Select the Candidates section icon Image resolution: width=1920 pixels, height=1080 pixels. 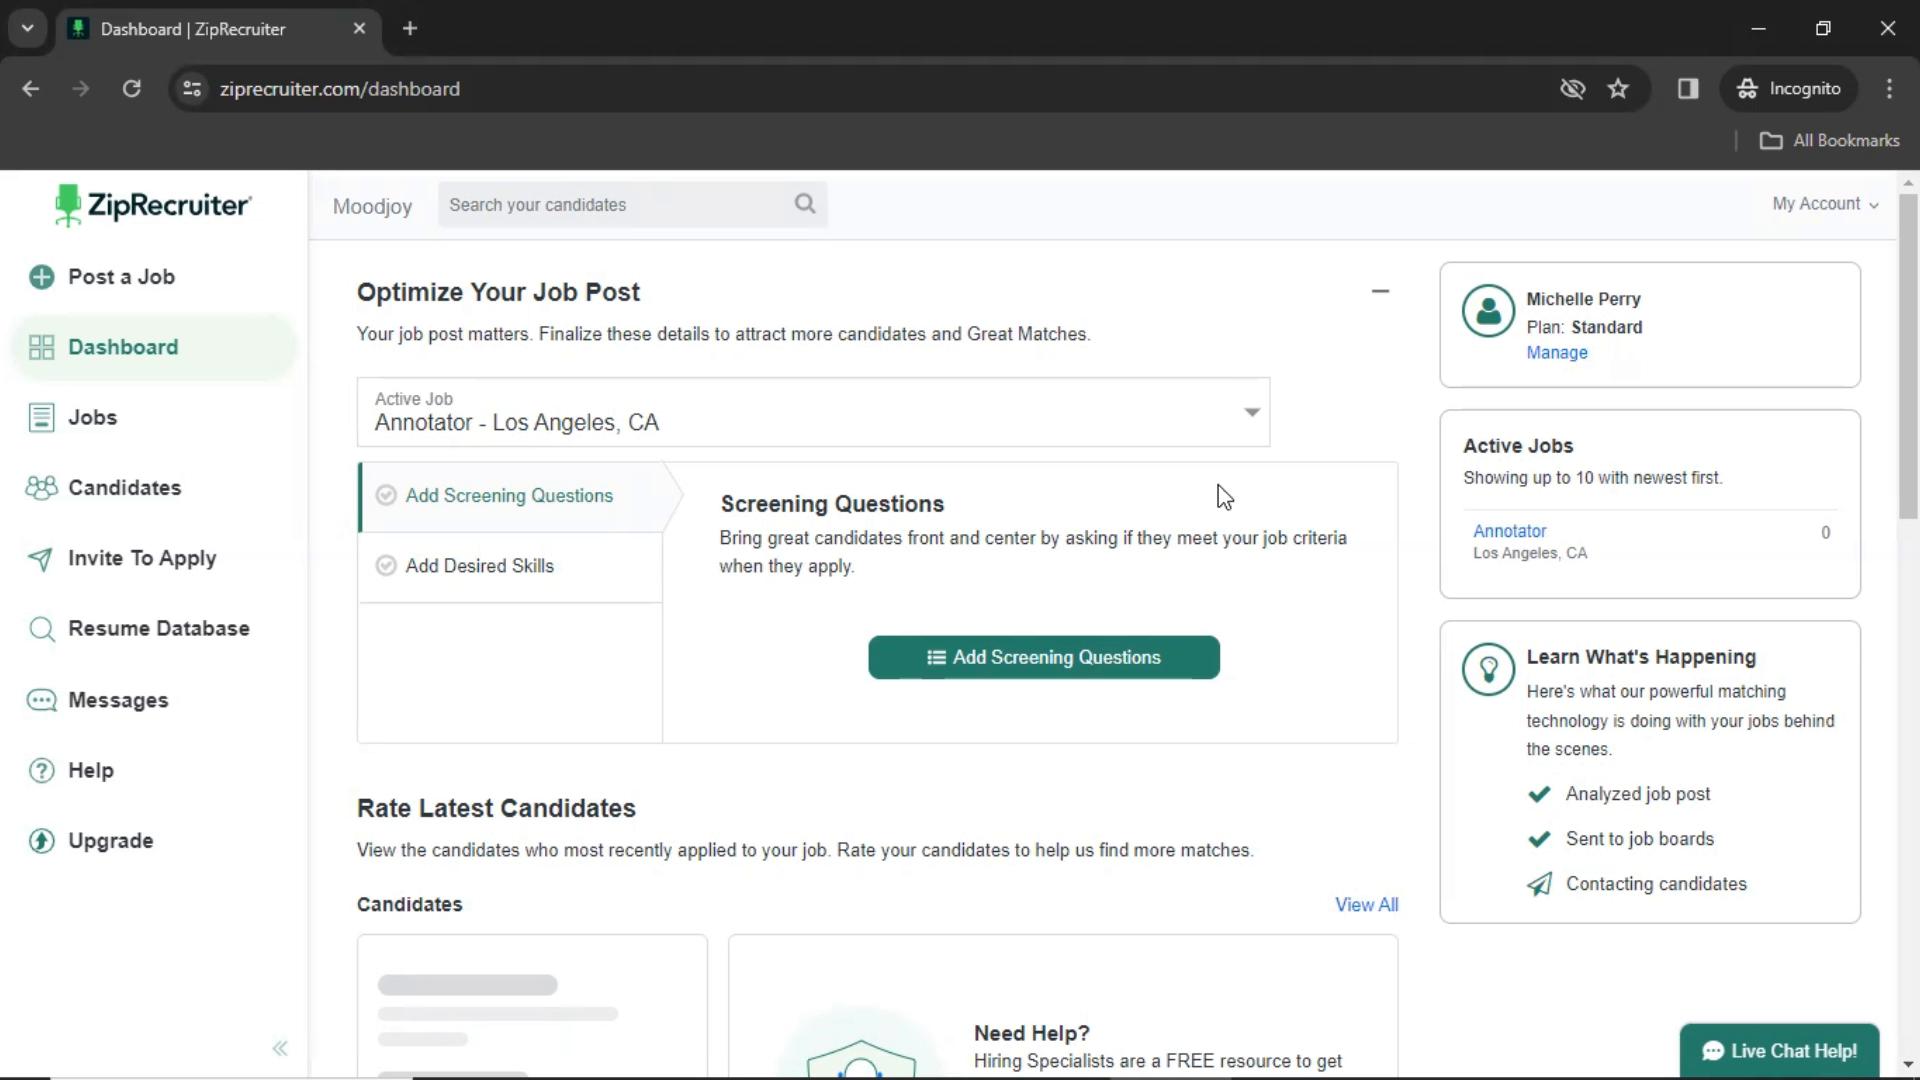tap(41, 487)
